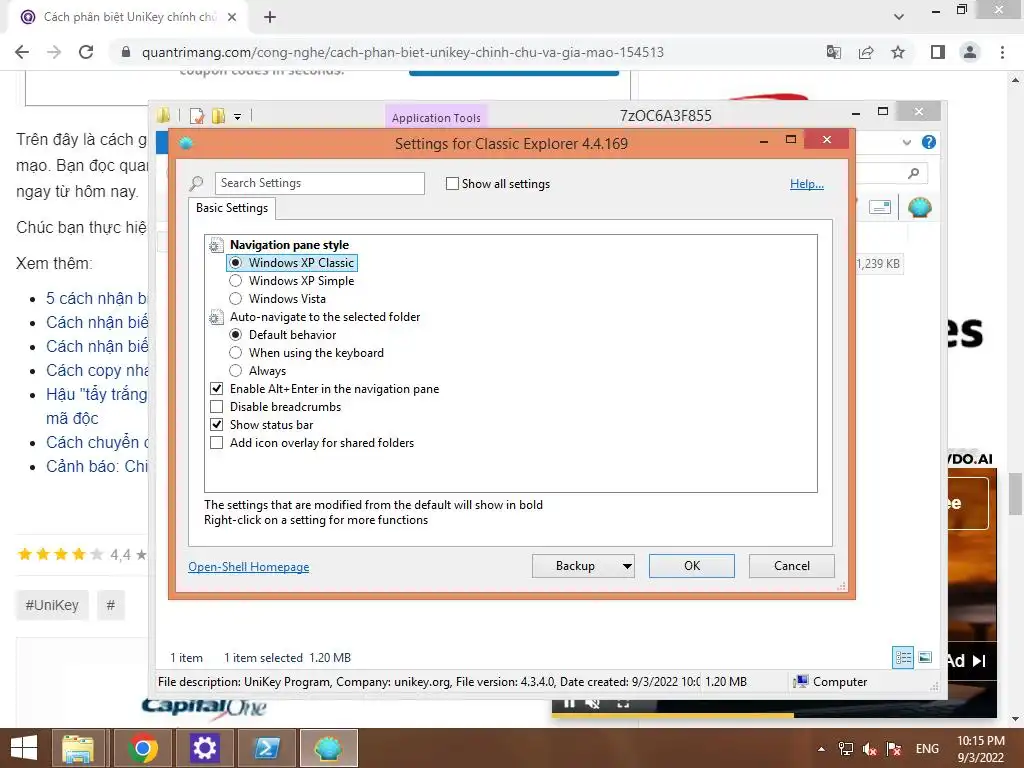Select the Windows XP Simple radio button

[x=236, y=281]
